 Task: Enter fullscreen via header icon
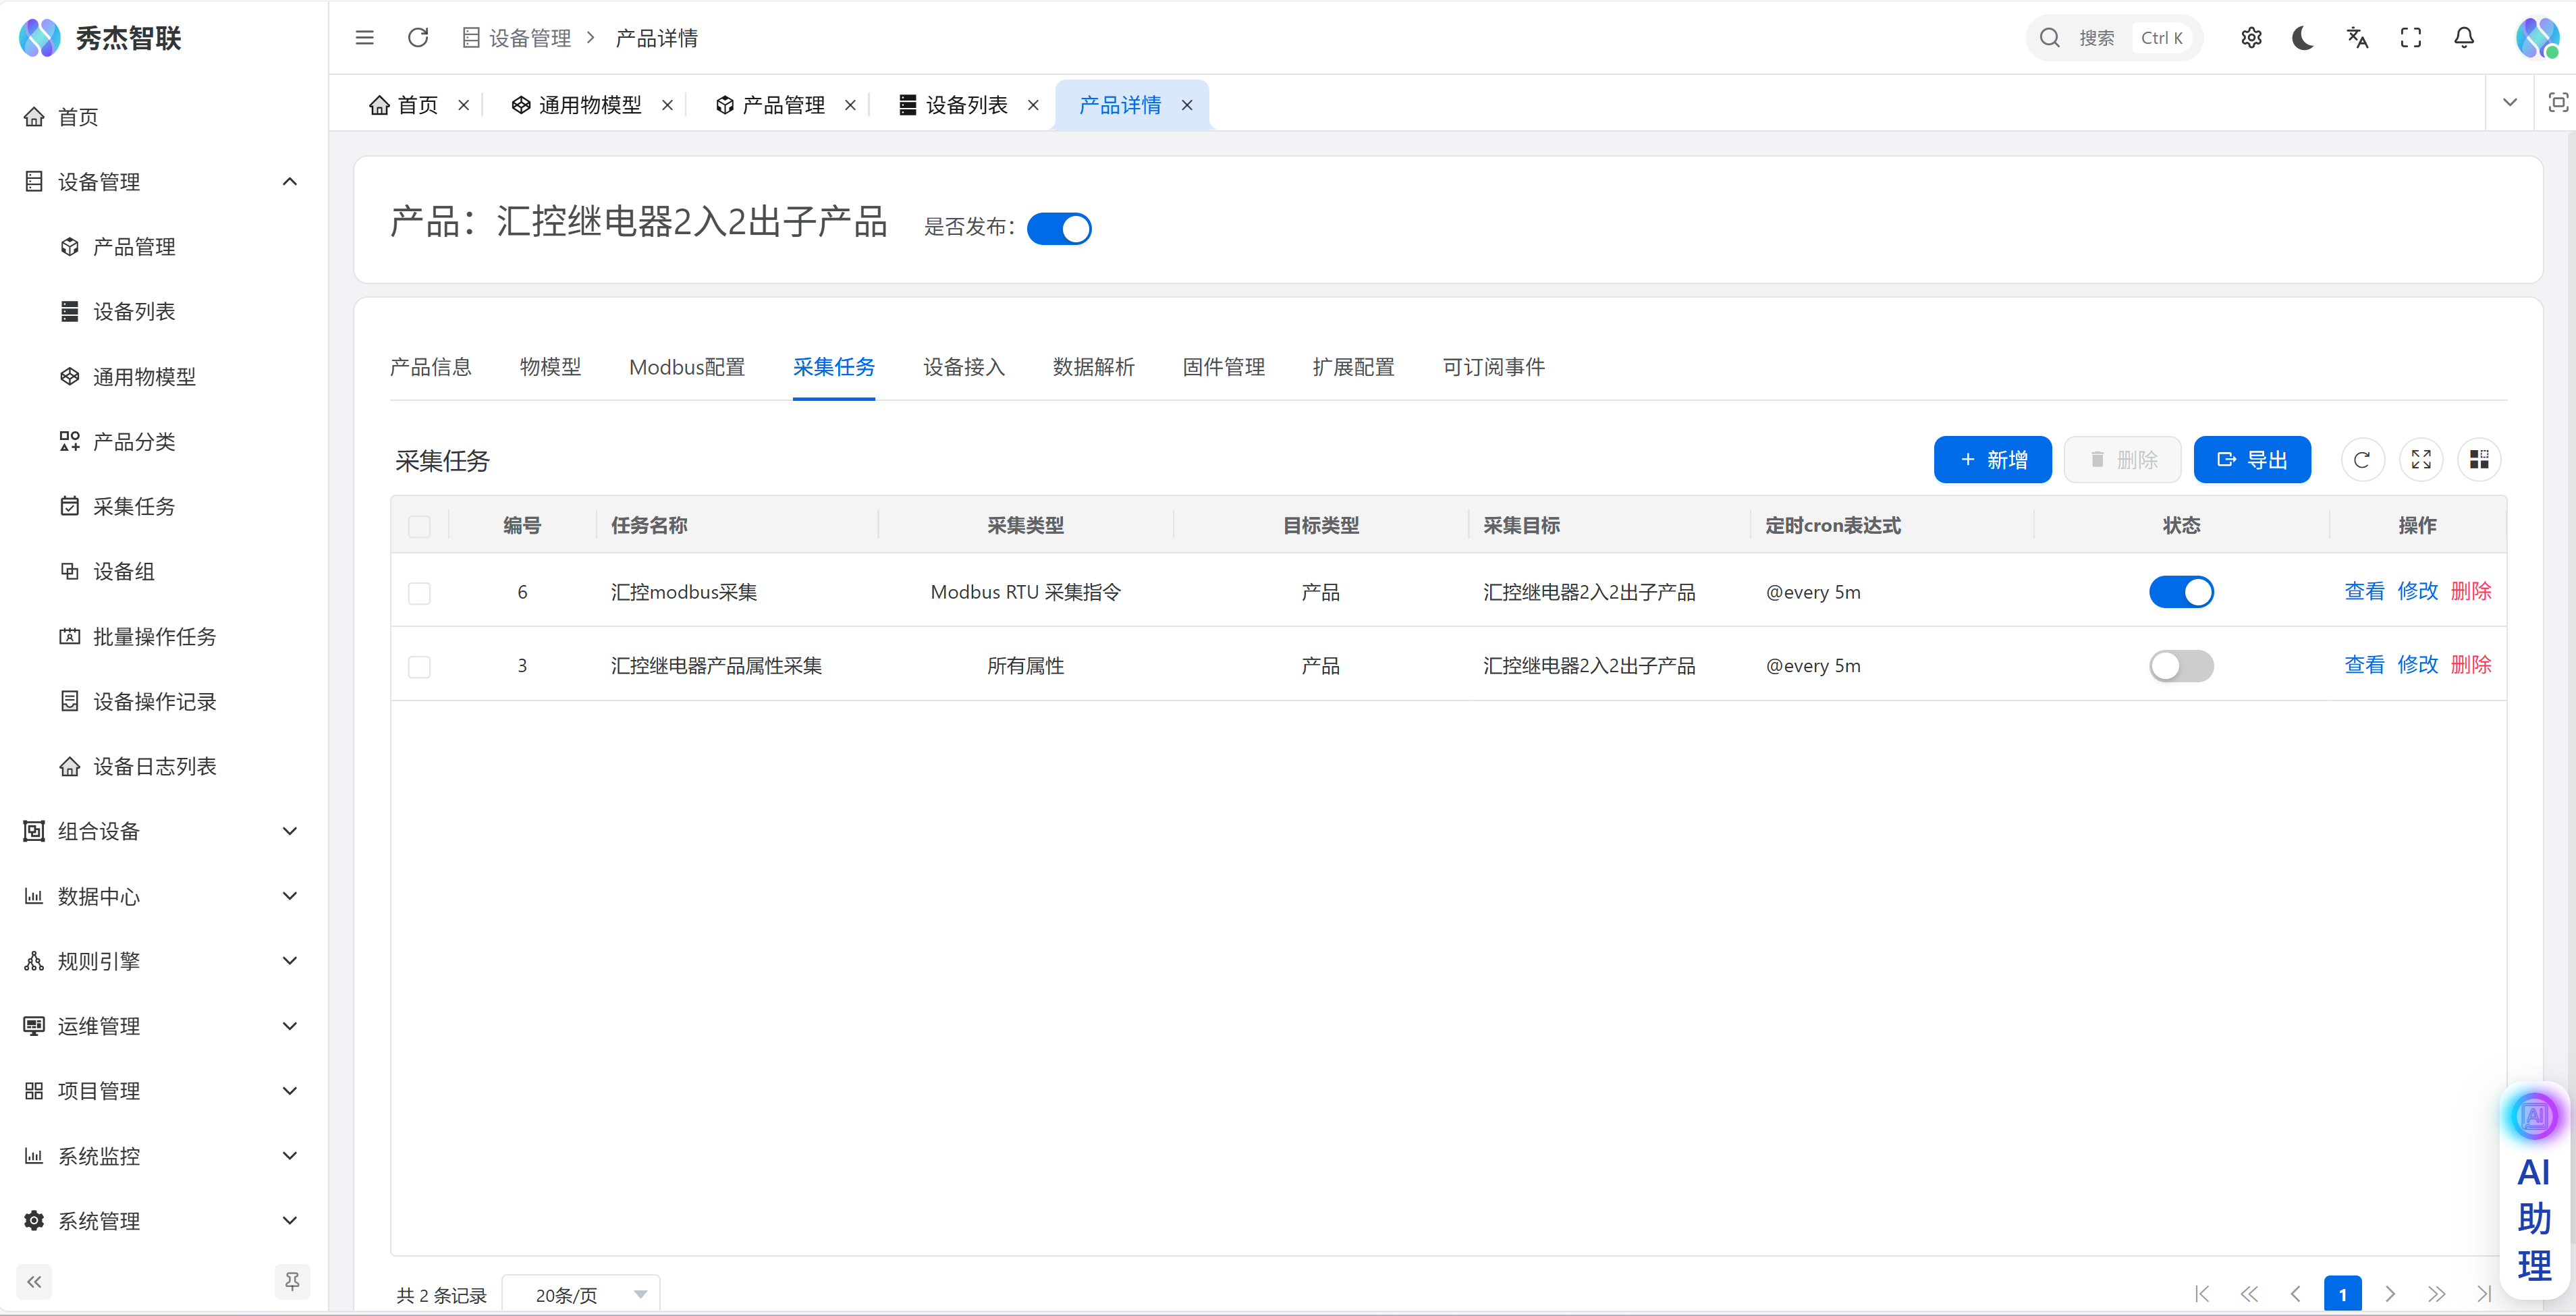(2411, 38)
